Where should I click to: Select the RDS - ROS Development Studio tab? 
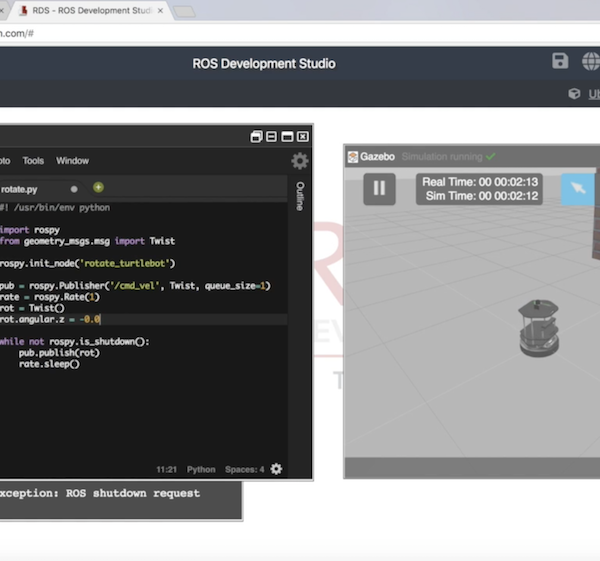coord(92,11)
